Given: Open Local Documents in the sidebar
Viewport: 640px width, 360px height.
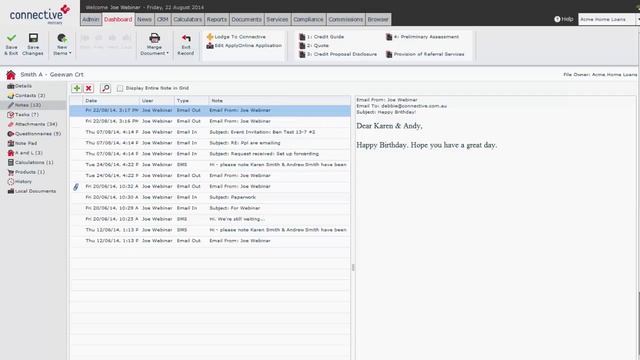Looking at the screenshot, I should [31, 191].
